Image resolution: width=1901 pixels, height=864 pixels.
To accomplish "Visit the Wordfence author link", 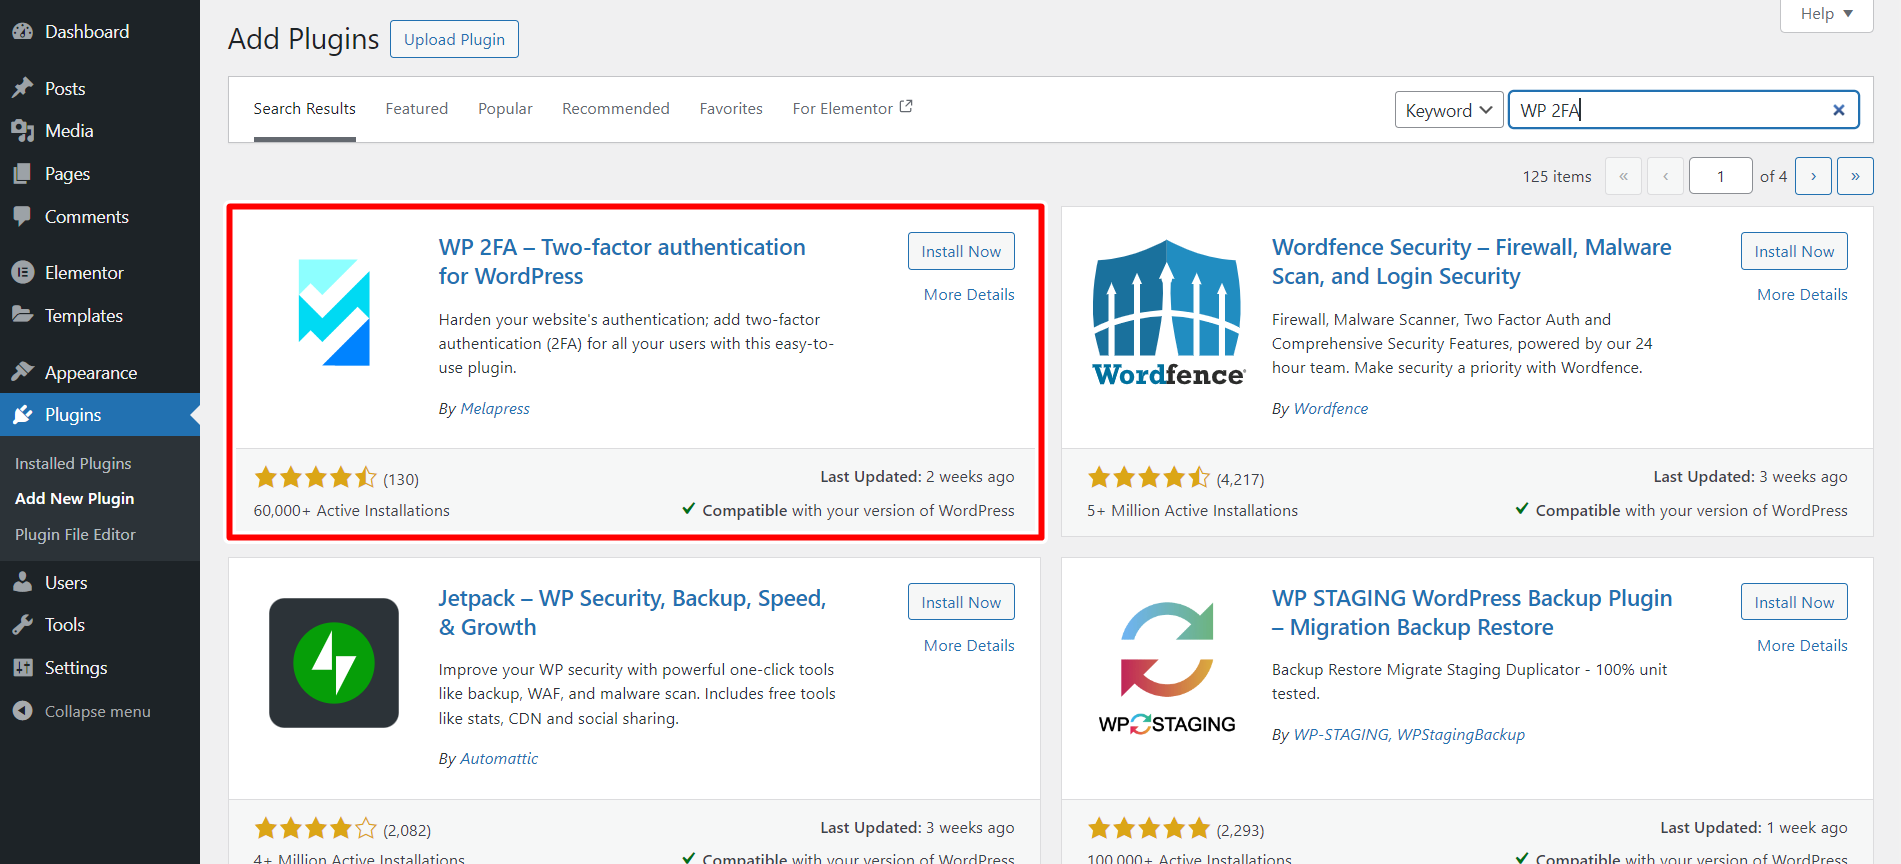I will 1331,409.
